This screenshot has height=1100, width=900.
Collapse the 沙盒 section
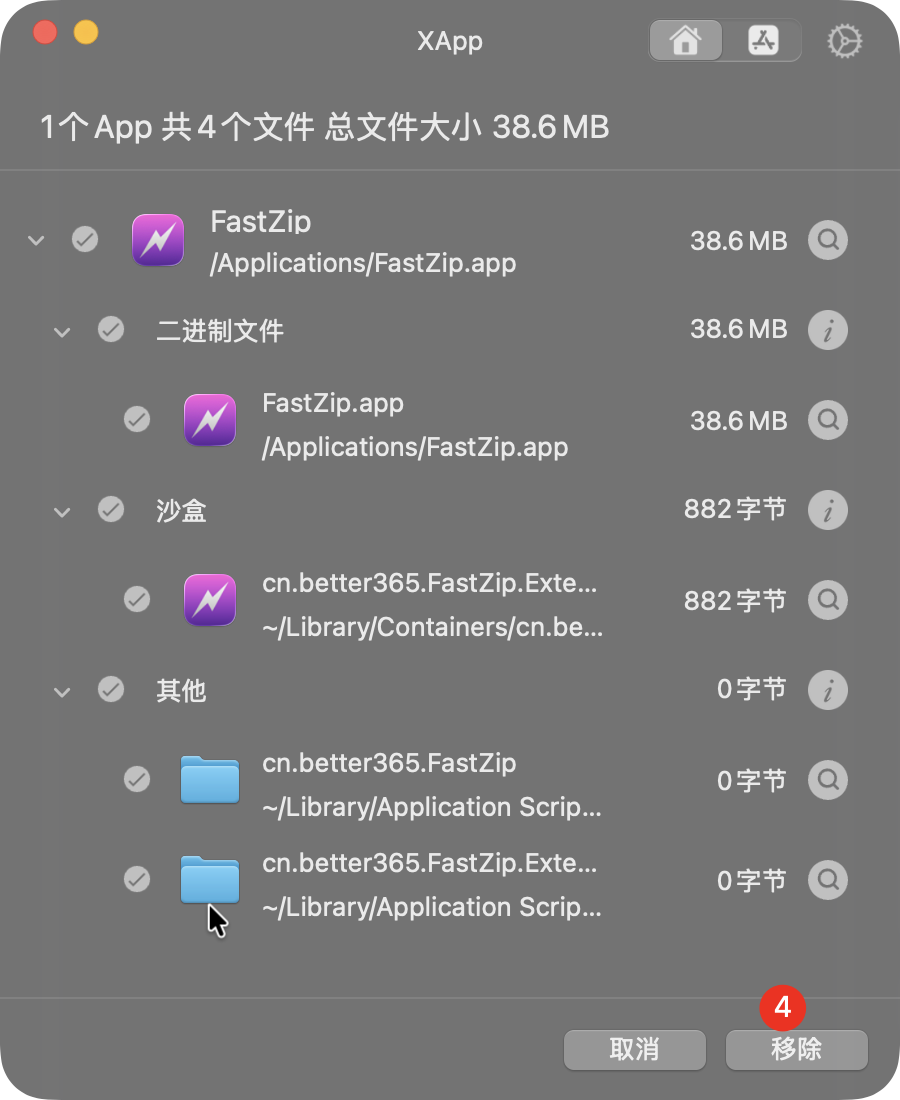pos(62,511)
